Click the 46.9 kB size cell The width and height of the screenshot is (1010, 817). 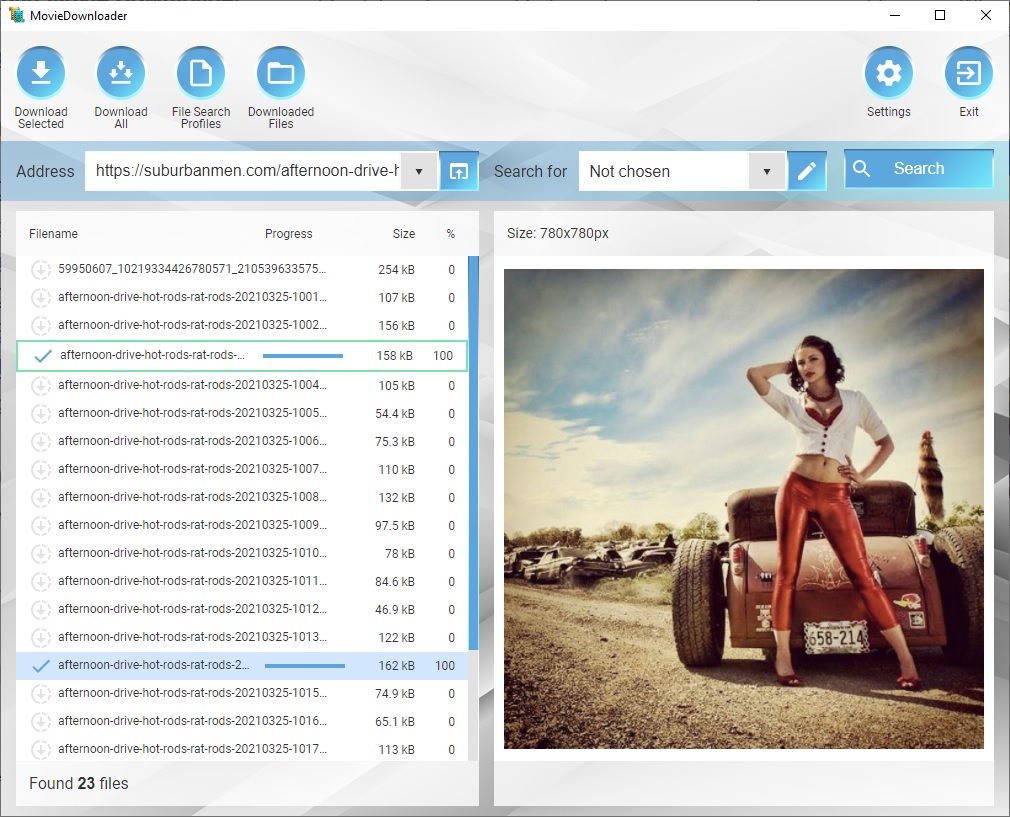395,610
